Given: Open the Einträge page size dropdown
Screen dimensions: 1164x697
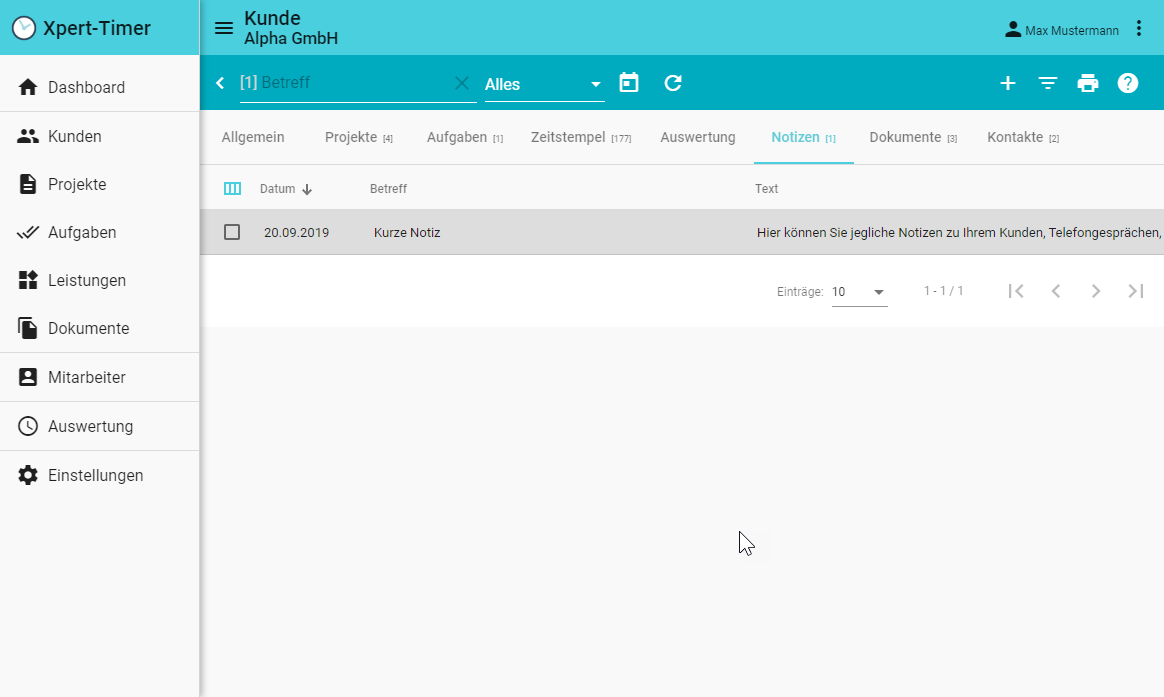Looking at the screenshot, I should [x=858, y=291].
